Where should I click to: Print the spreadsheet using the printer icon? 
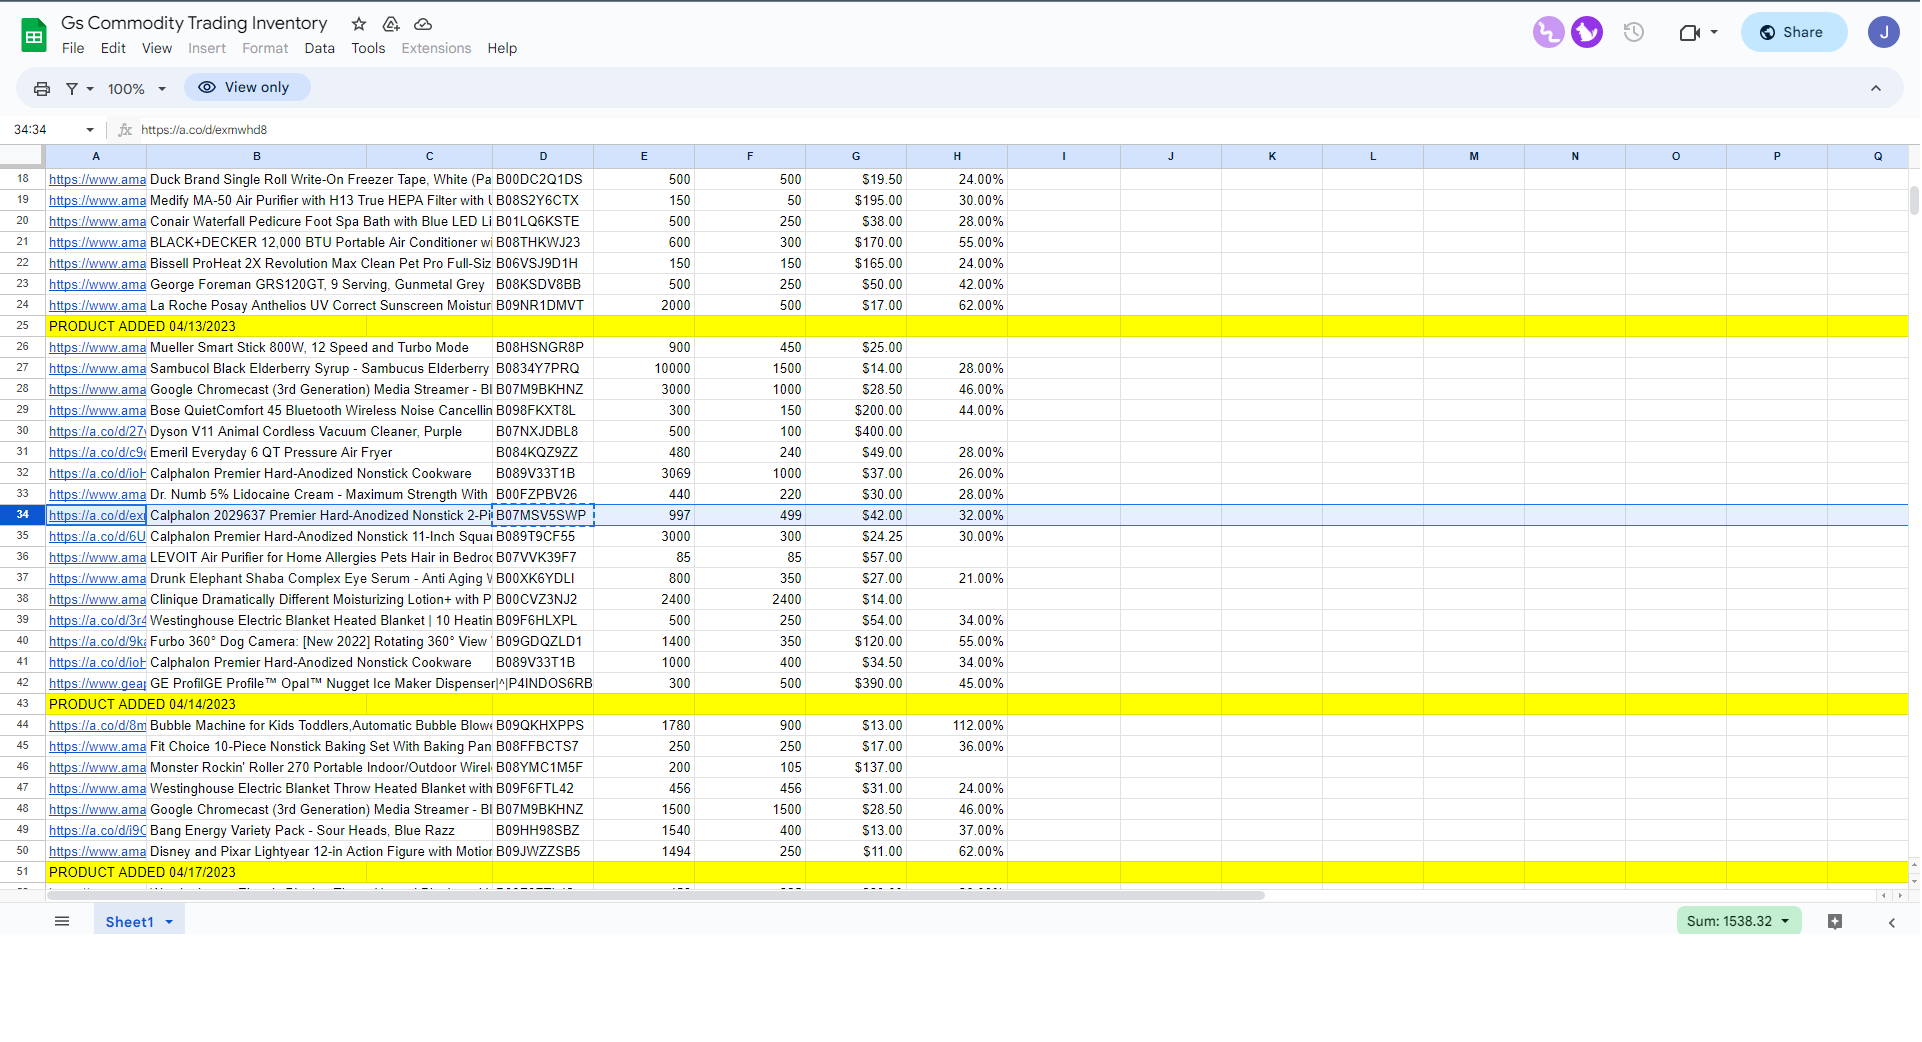coord(42,89)
